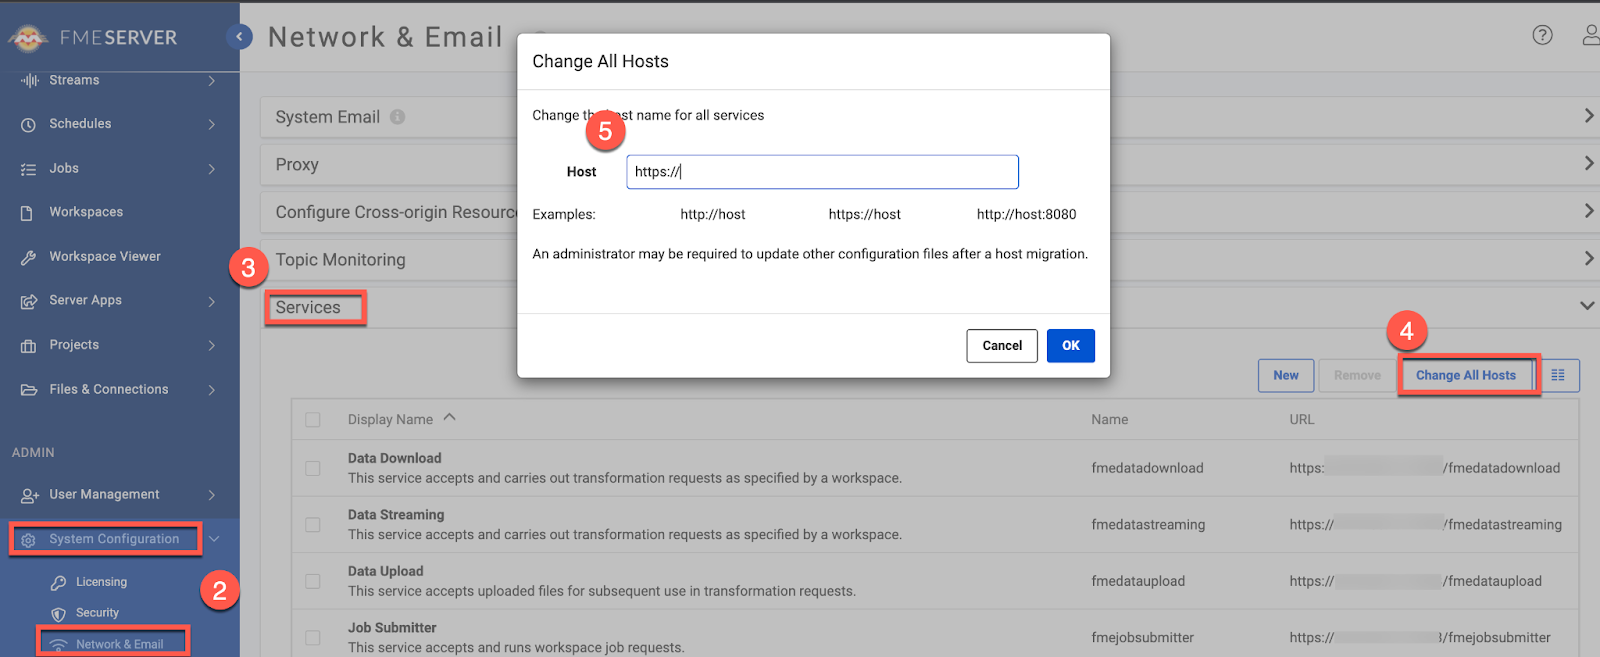Click the System Email info icon

[397, 117]
